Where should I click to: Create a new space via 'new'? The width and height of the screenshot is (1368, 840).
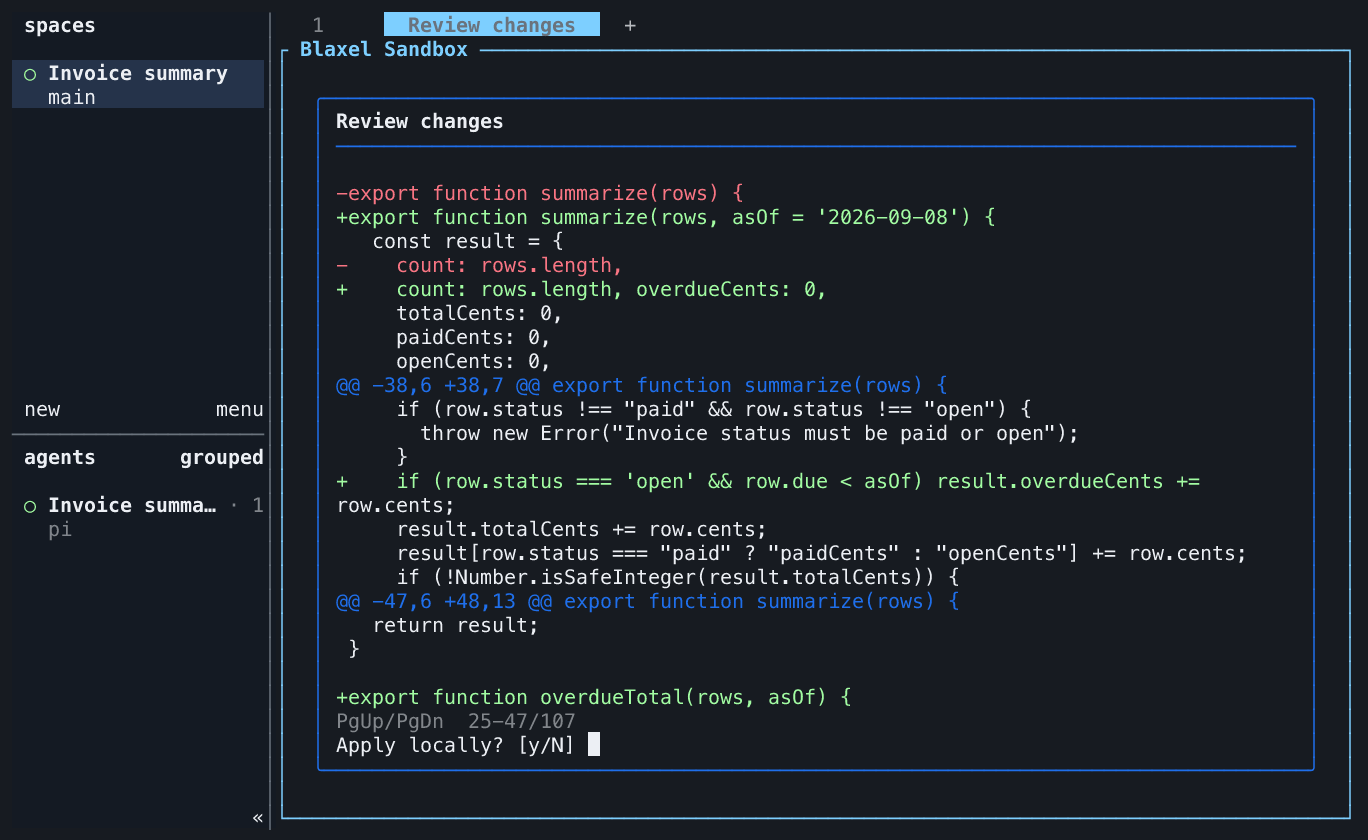42,410
